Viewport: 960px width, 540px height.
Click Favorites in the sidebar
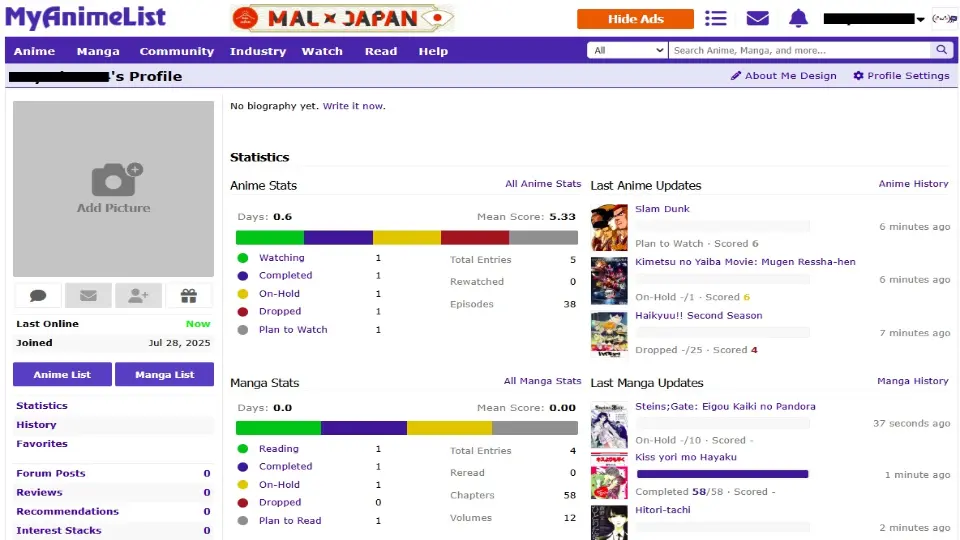pyautogui.click(x=42, y=443)
